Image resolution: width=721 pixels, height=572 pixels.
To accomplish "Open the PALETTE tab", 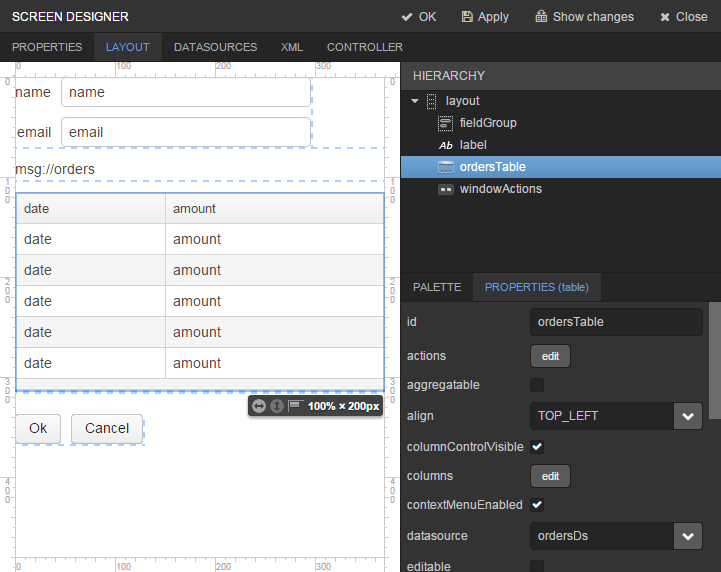I will [x=437, y=287].
